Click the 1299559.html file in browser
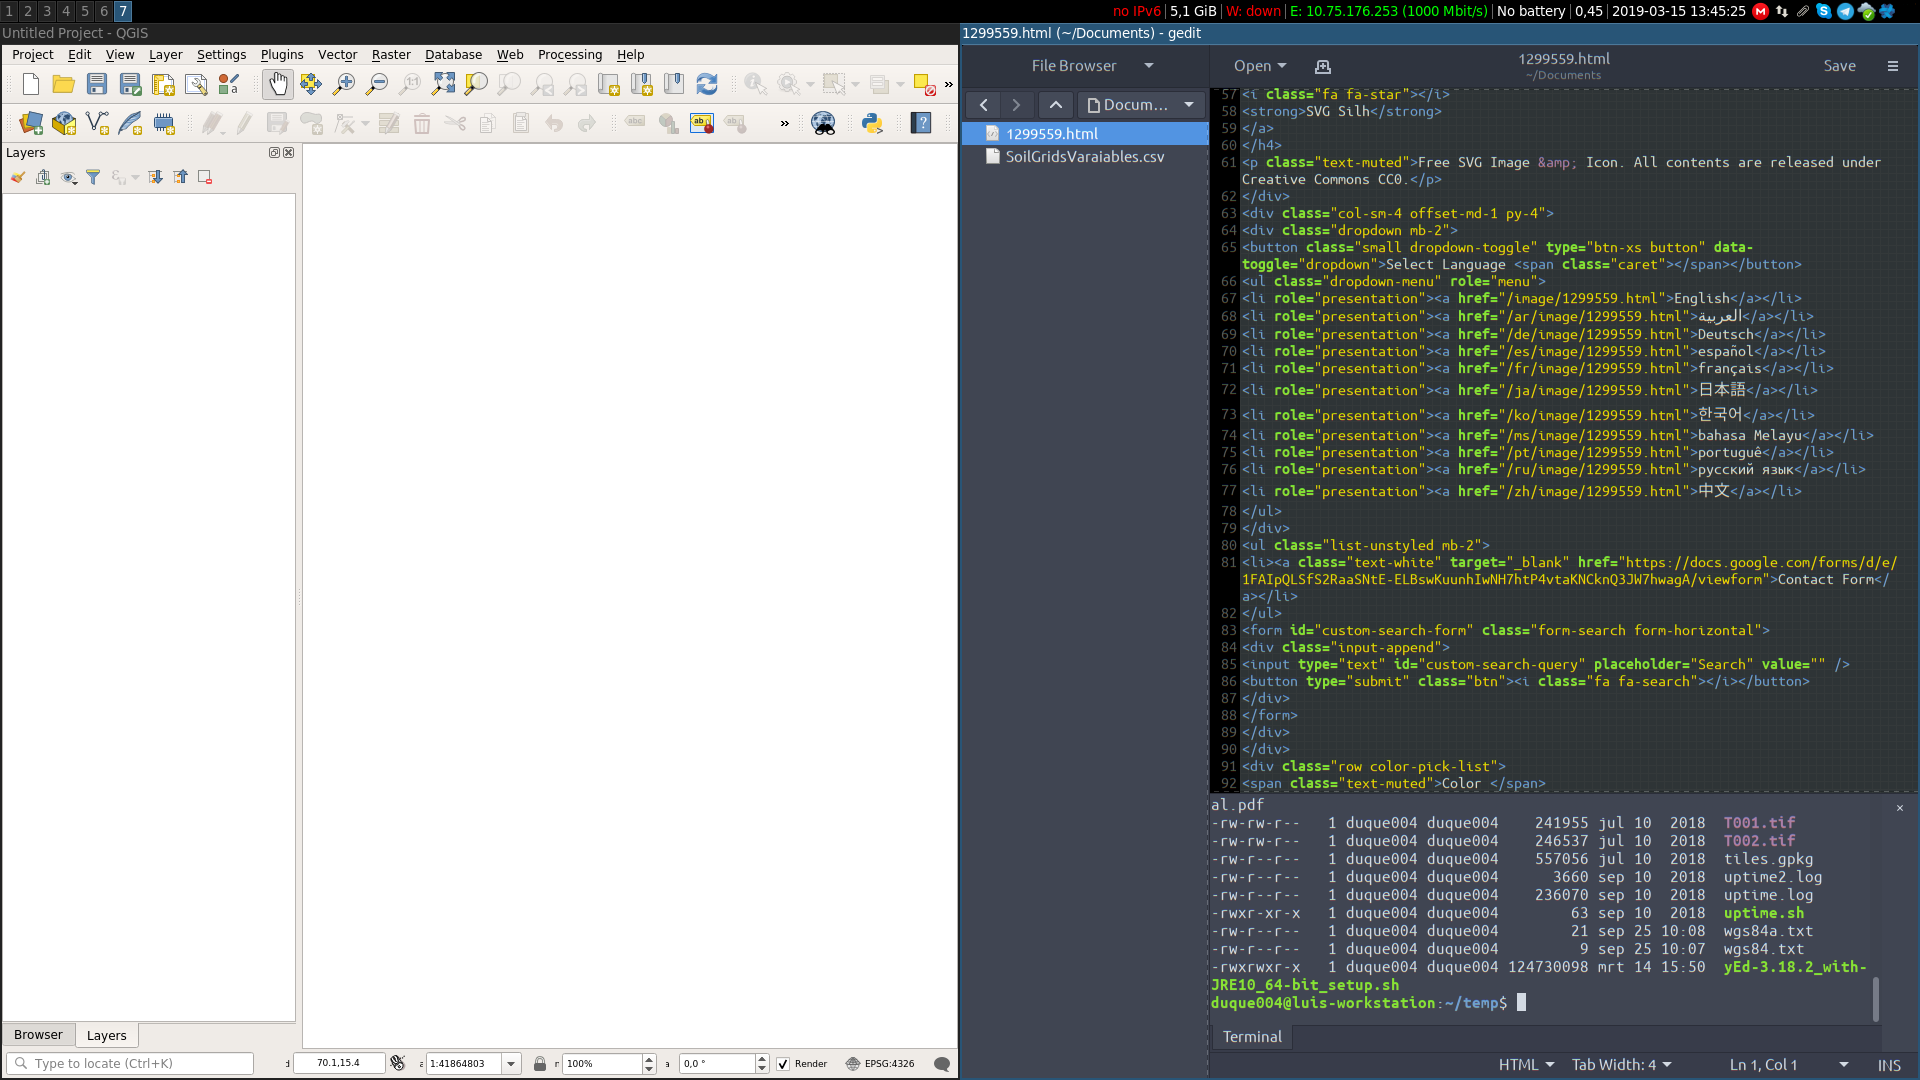The width and height of the screenshot is (1920, 1080). (x=1052, y=132)
